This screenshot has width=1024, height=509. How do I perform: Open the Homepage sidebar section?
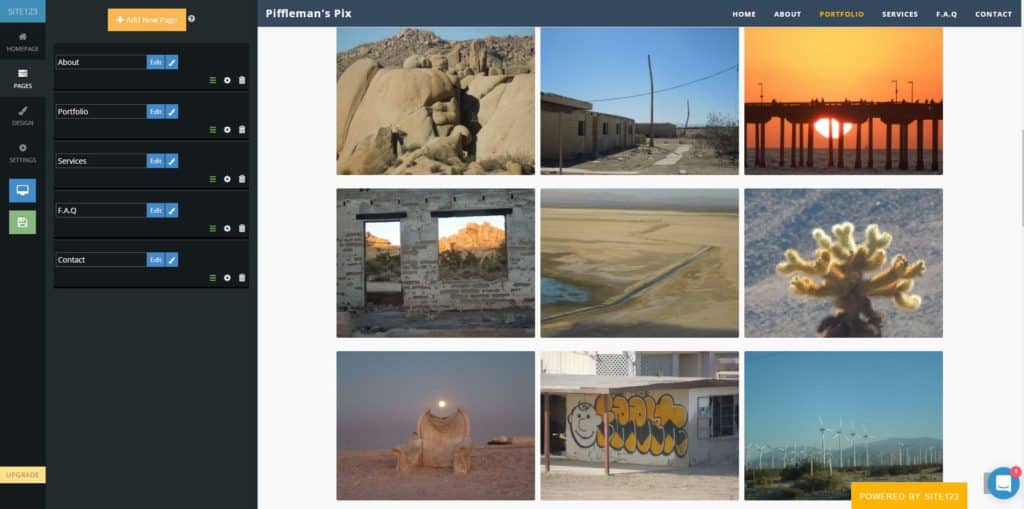click(23, 42)
